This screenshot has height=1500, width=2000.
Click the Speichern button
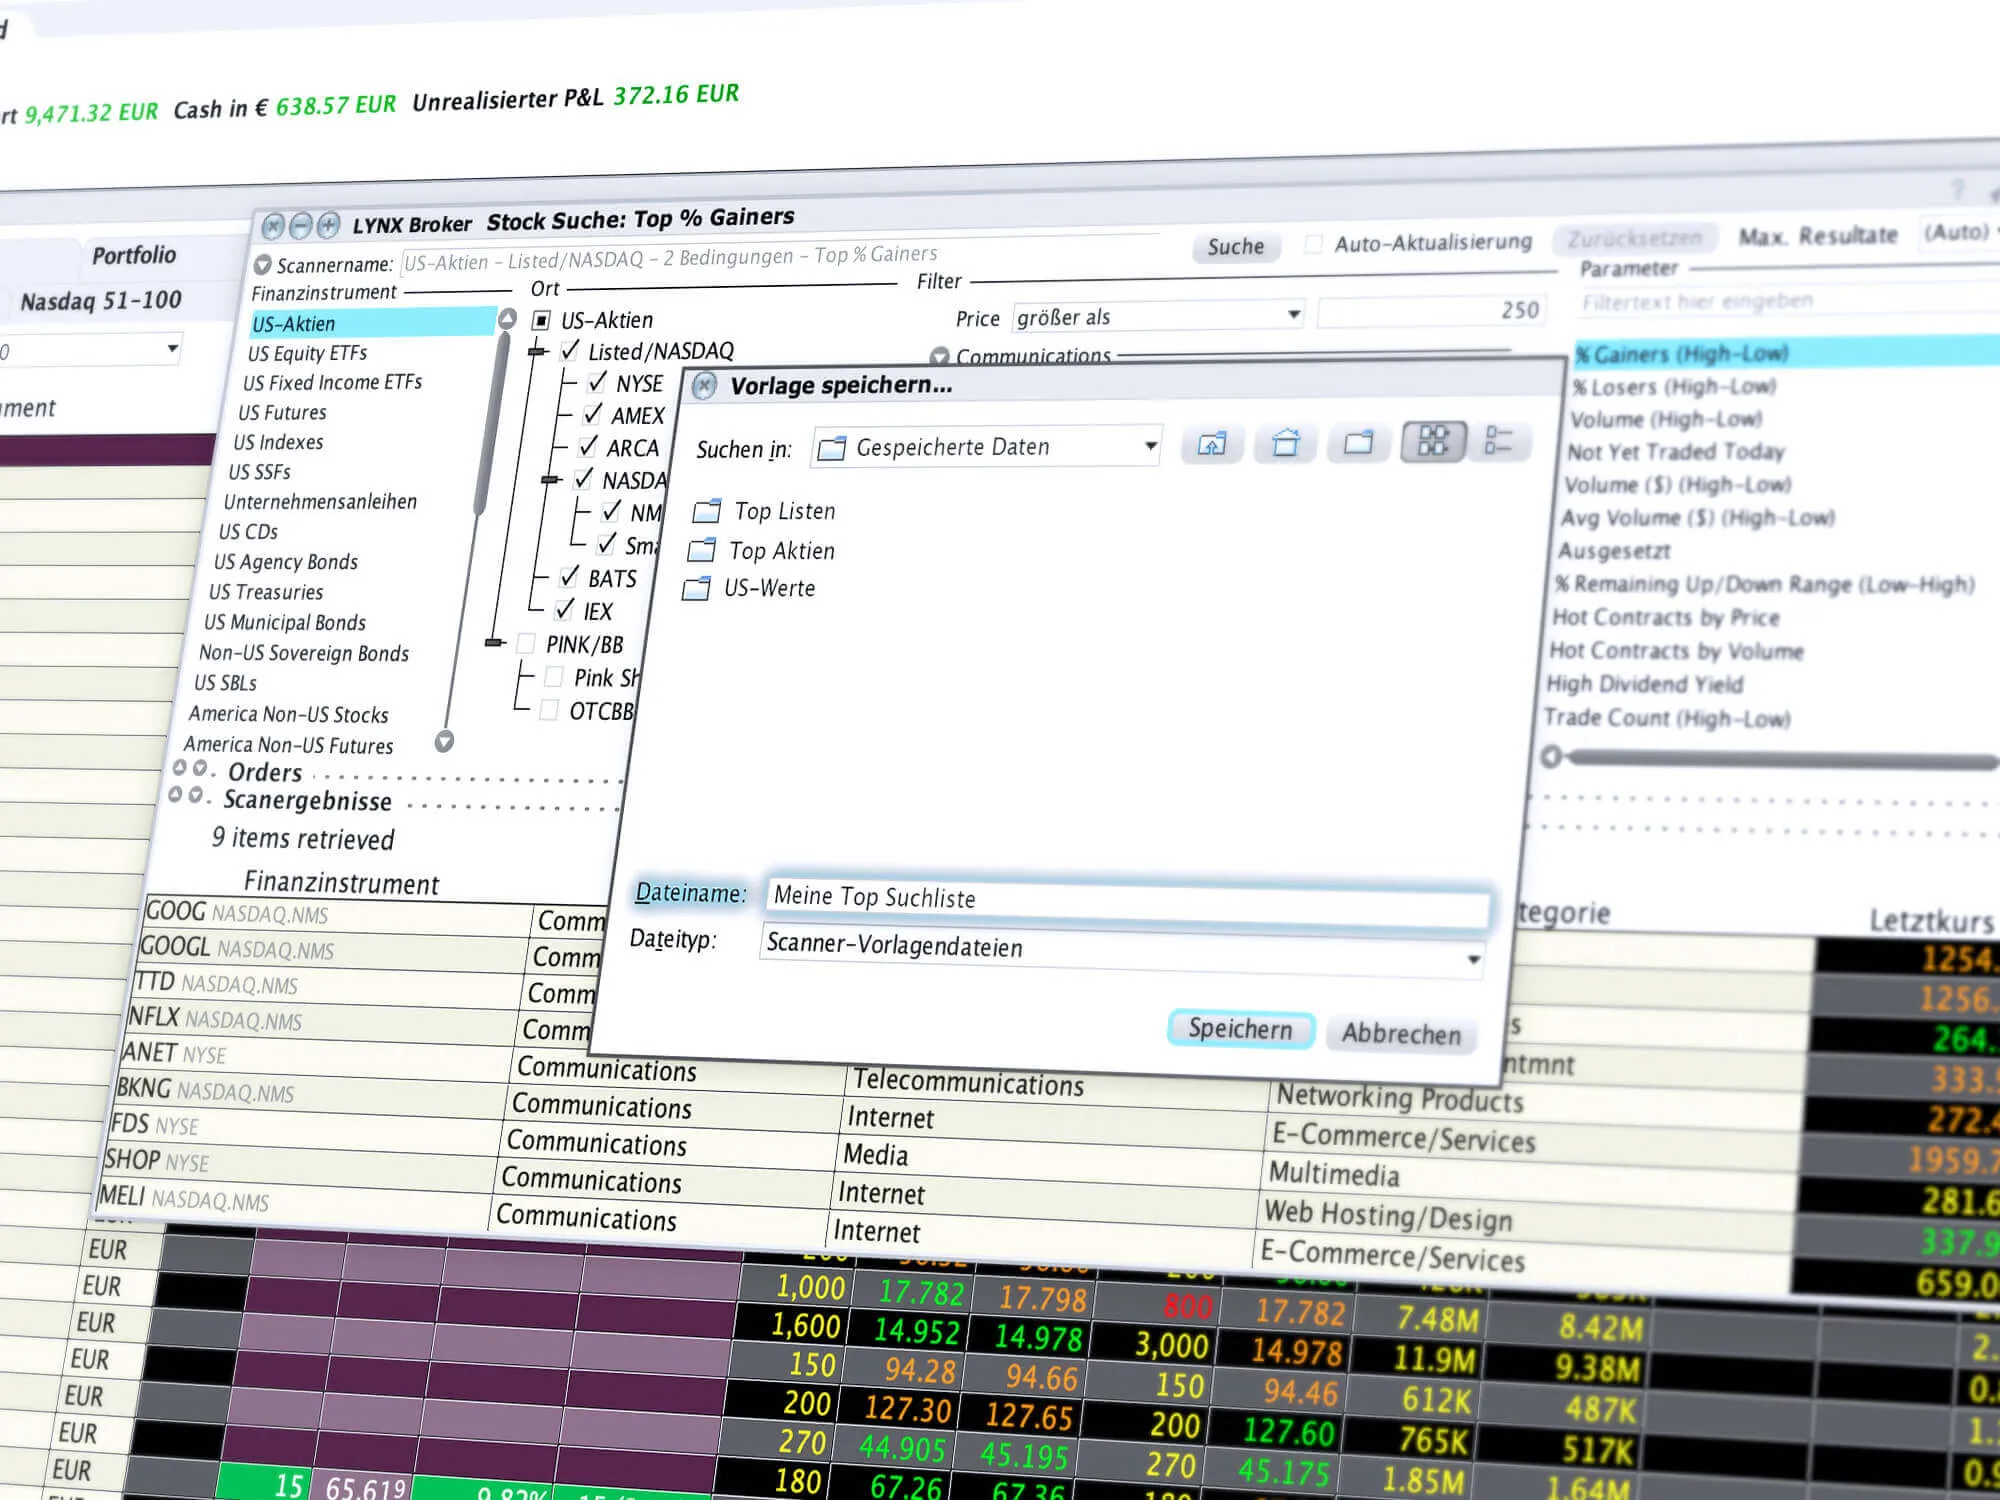click(x=1240, y=1029)
